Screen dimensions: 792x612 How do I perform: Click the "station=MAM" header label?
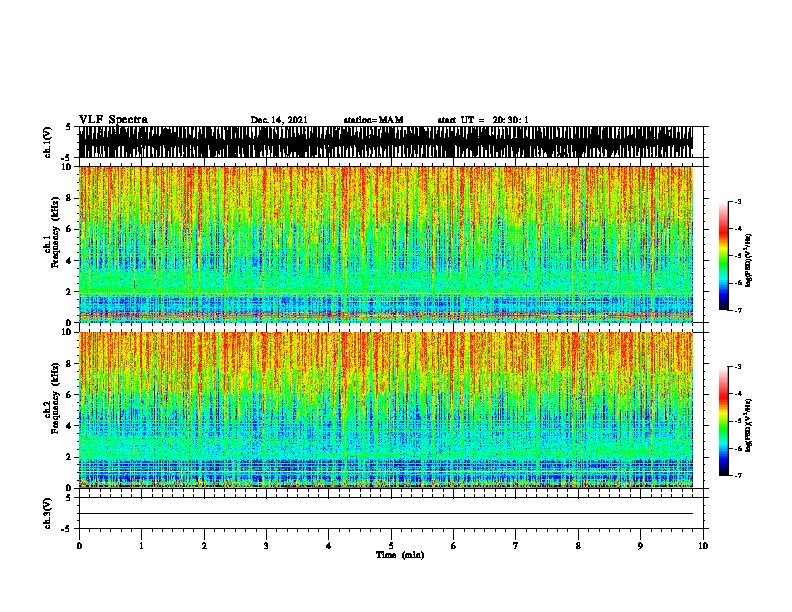pos(373,120)
